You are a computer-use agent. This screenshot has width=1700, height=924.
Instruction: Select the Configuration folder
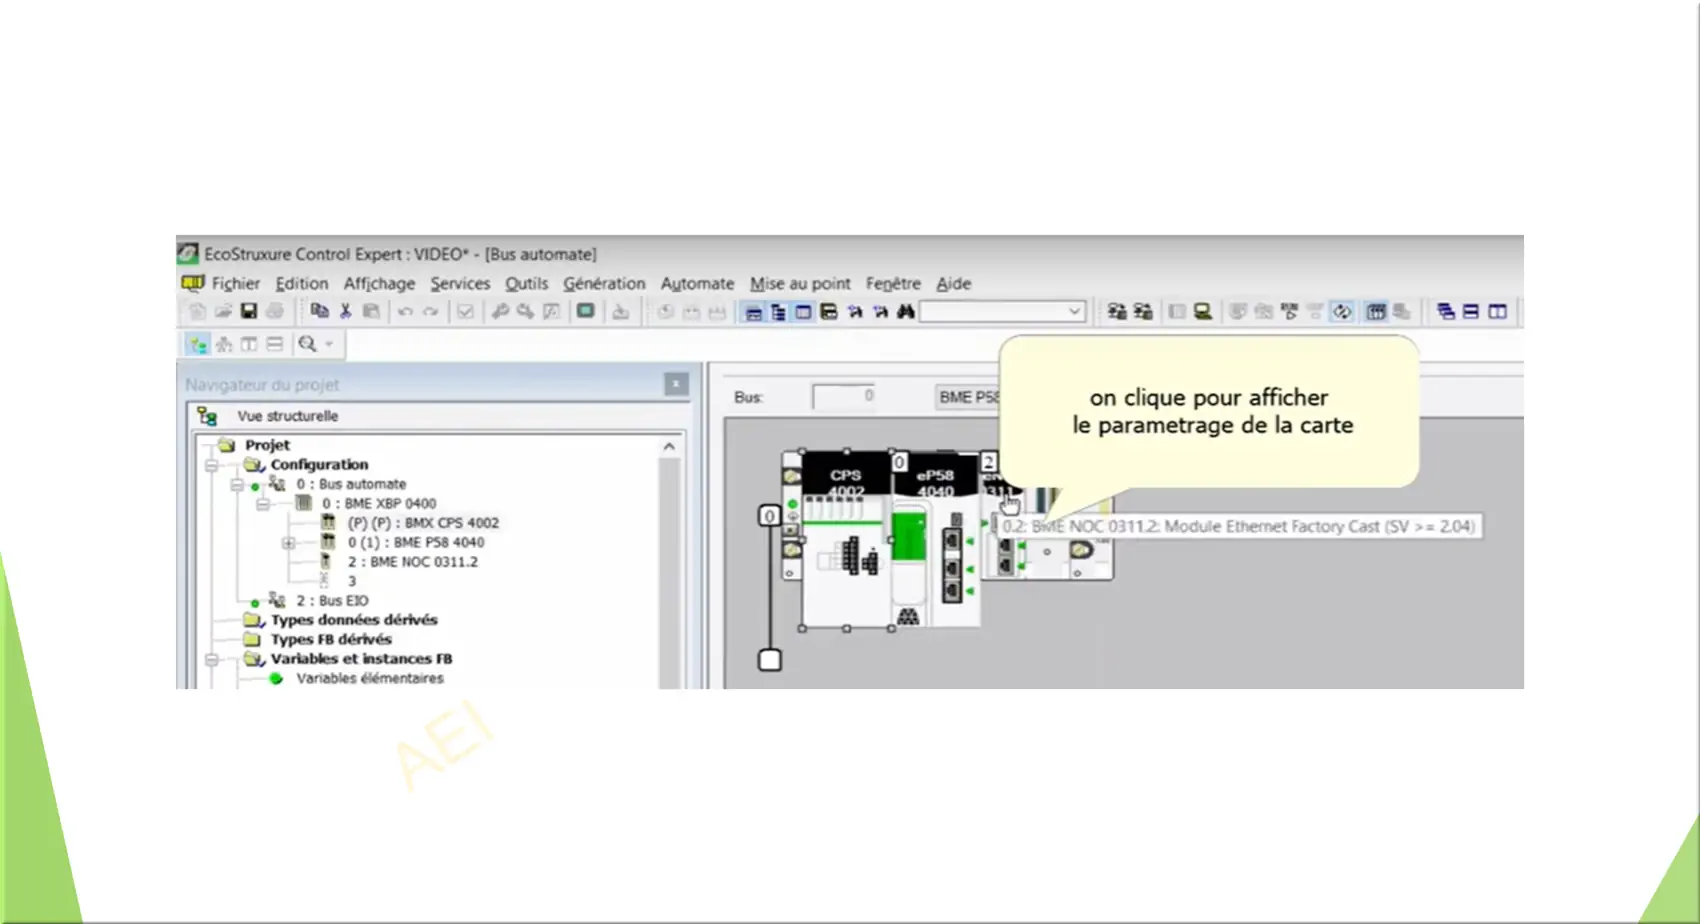pos(319,465)
